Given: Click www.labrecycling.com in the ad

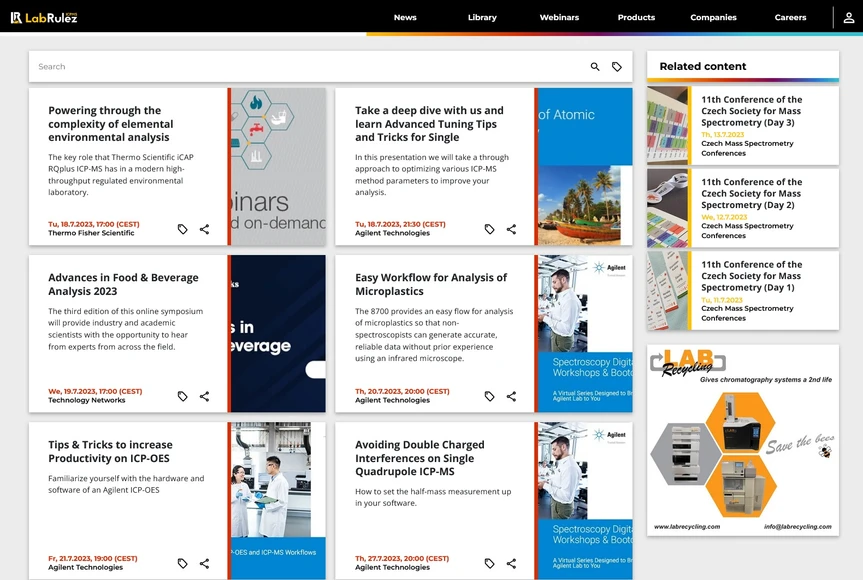Looking at the screenshot, I should click(687, 527).
